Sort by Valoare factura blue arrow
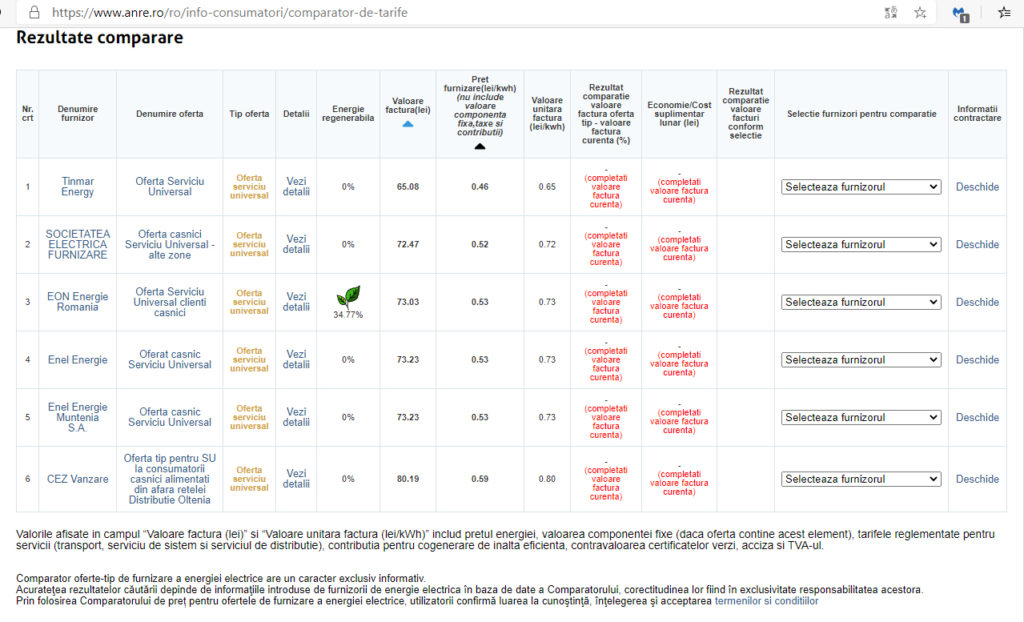 [408, 124]
